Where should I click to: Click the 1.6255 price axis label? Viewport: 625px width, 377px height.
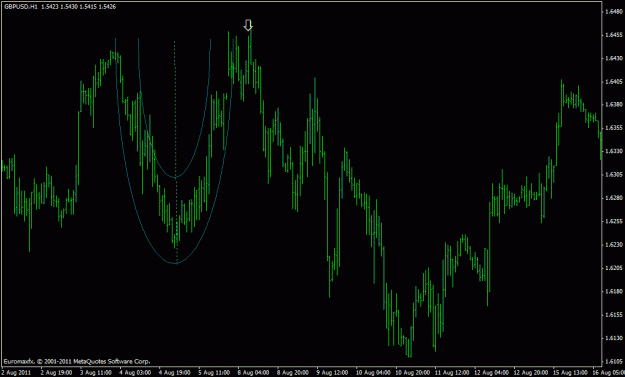coord(614,221)
